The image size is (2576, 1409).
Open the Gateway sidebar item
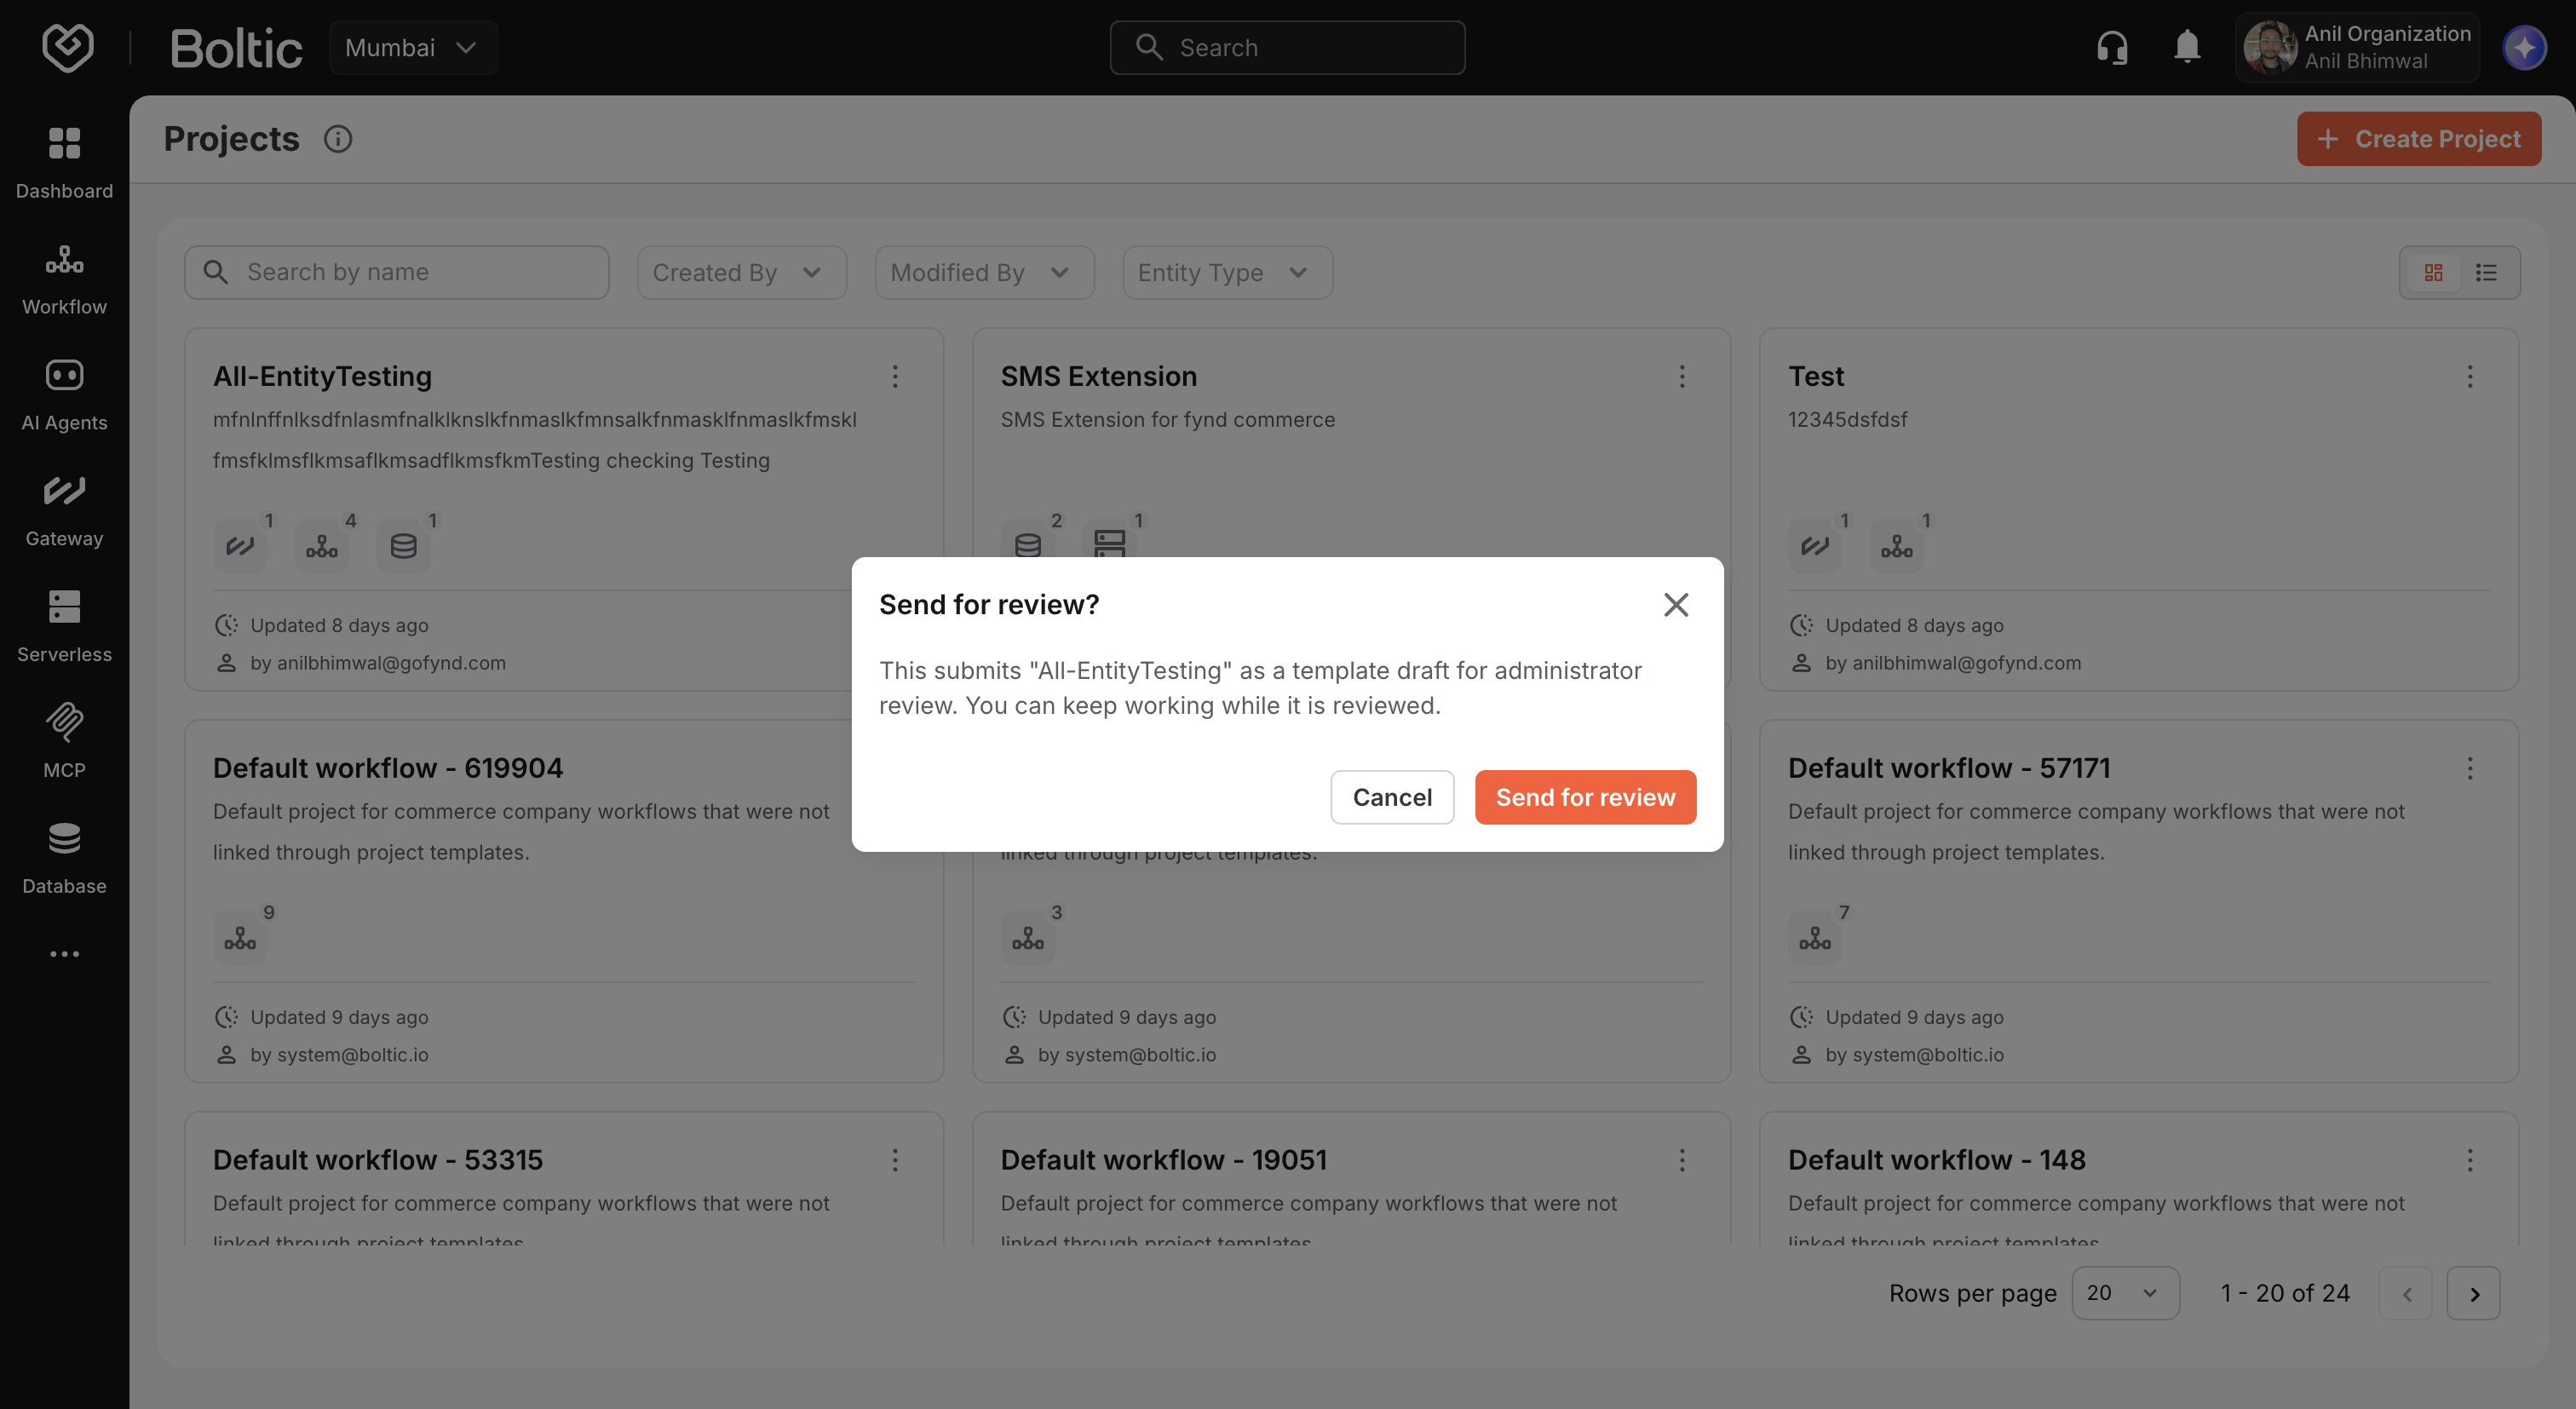[x=64, y=511]
